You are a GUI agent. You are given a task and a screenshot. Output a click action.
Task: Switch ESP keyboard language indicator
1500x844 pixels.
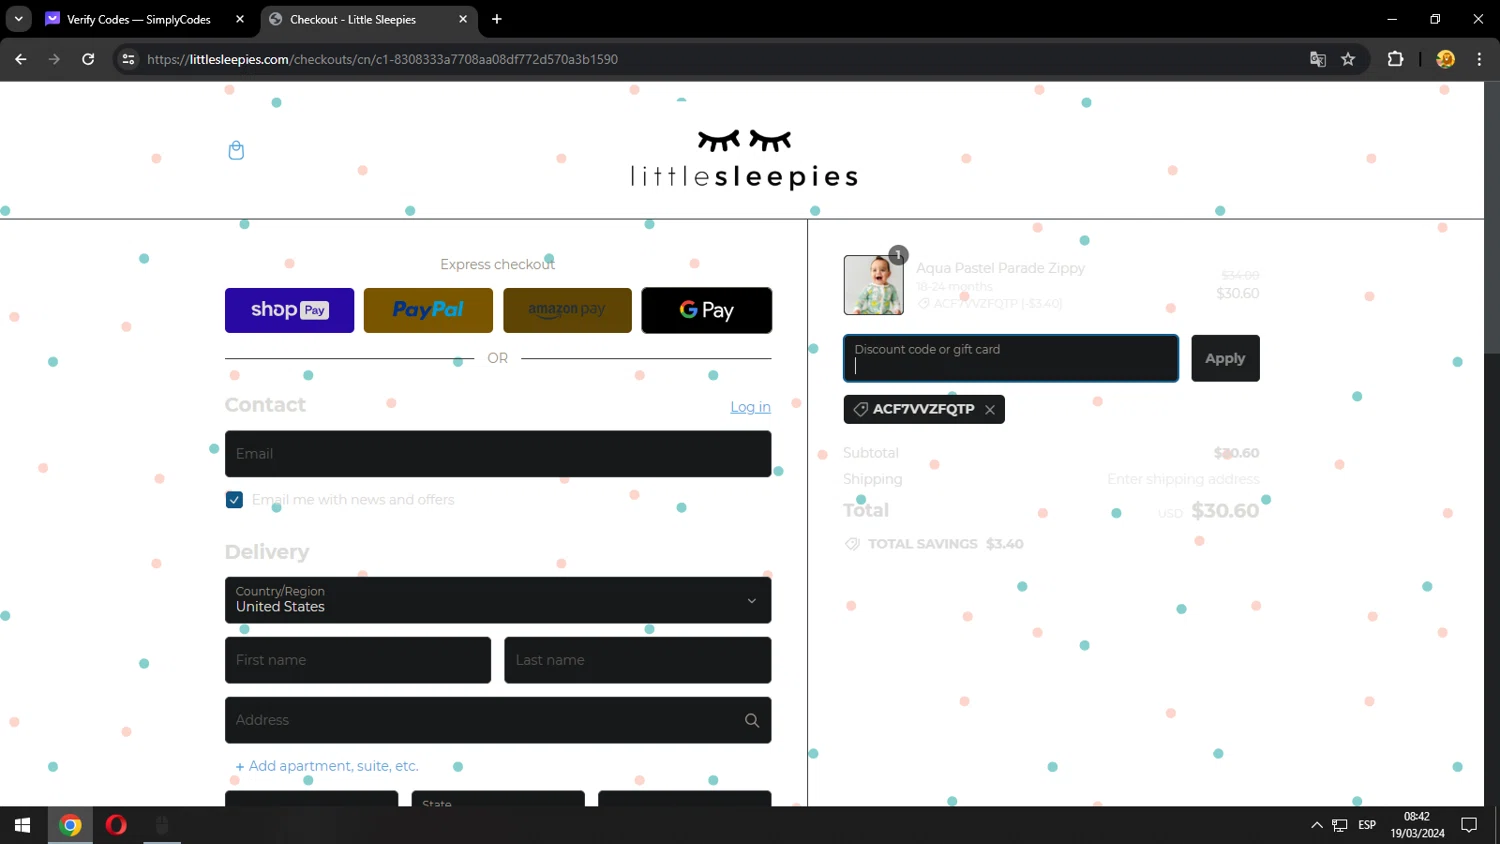click(x=1367, y=825)
